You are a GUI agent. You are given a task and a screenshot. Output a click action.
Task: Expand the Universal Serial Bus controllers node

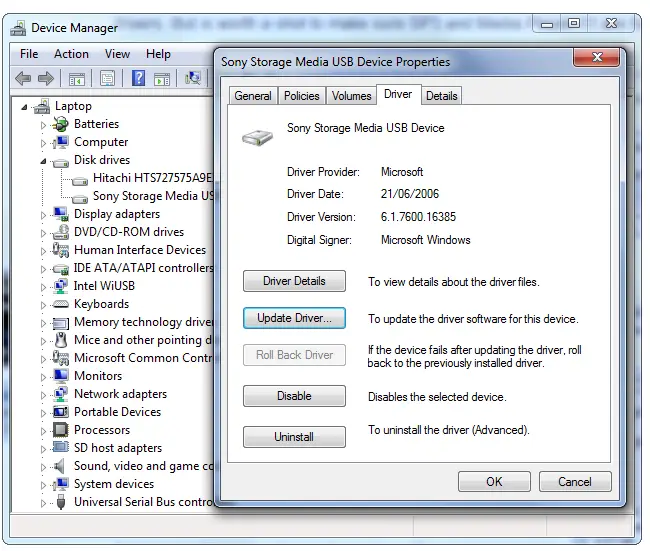click(43, 503)
